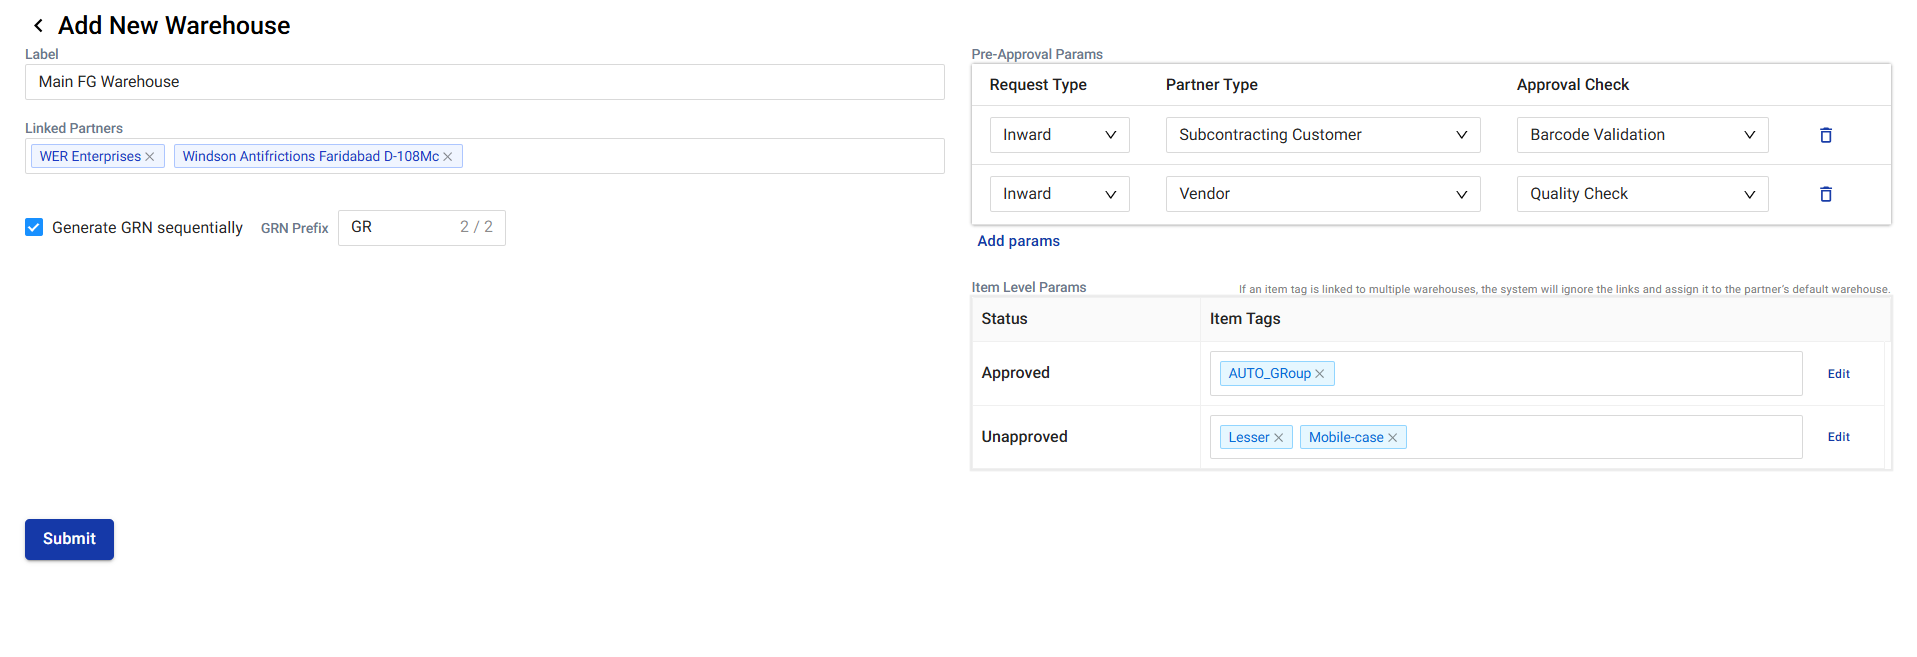Delete the Subcontracting Customer params row
The height and width of the screenshot is (657, 1917).
(x=1825, y=135)
